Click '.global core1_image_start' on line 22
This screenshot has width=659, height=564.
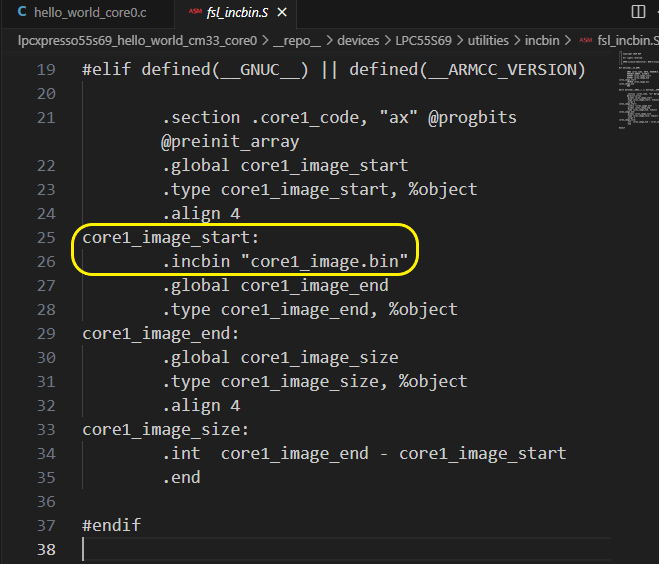coord(285,166)
